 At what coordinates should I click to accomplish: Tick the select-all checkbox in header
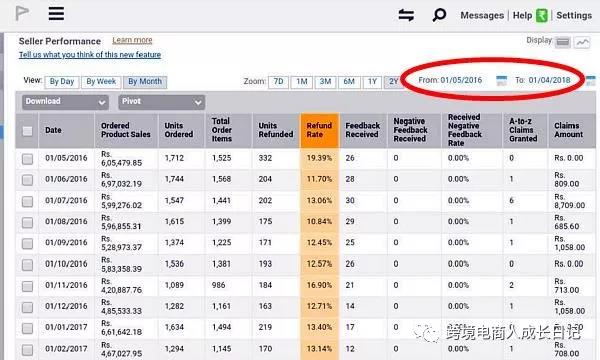click(27, 131)
